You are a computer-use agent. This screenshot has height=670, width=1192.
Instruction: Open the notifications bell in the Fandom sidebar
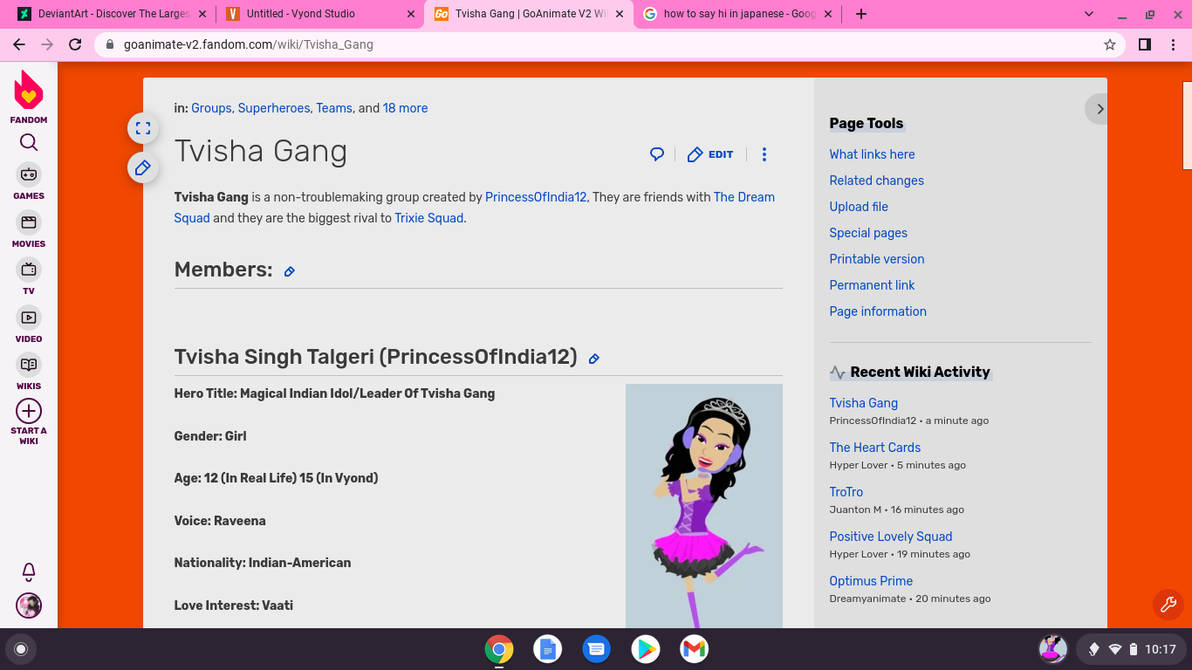[28, 571]
